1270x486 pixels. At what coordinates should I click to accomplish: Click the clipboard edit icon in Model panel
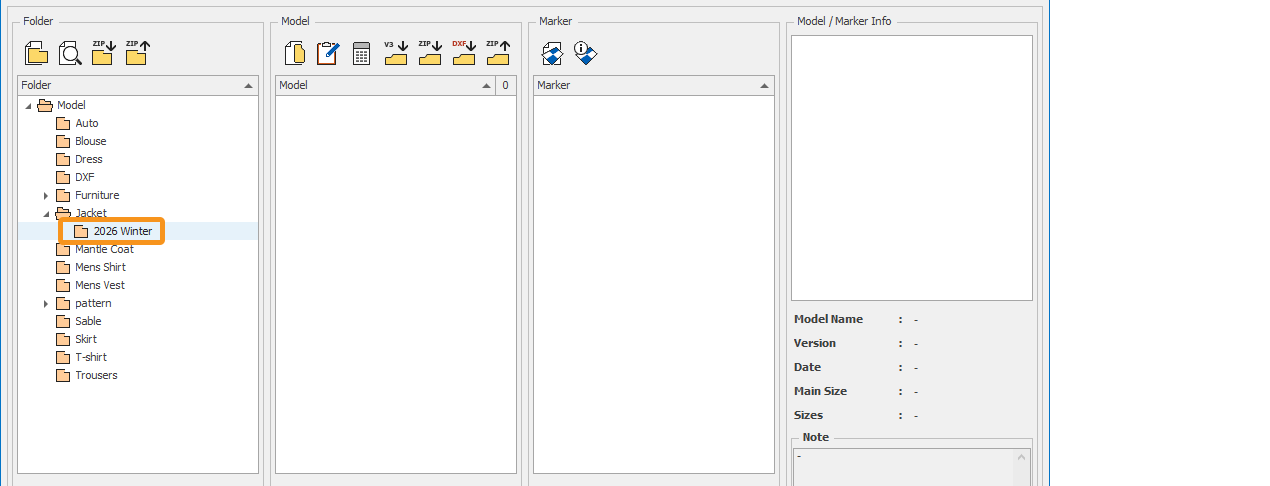(328, 54)
